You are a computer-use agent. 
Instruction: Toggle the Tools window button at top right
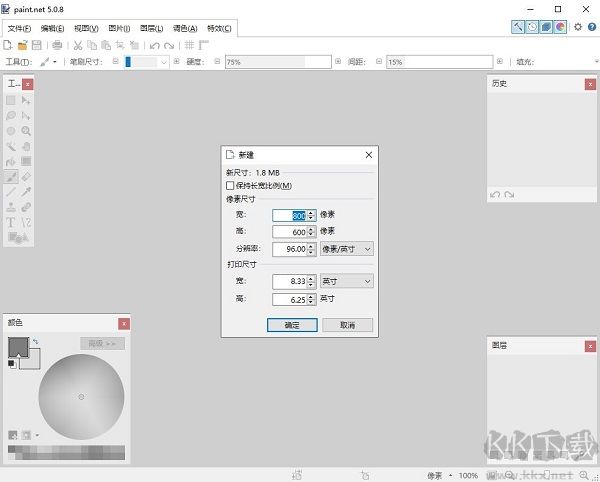(518, 27)
